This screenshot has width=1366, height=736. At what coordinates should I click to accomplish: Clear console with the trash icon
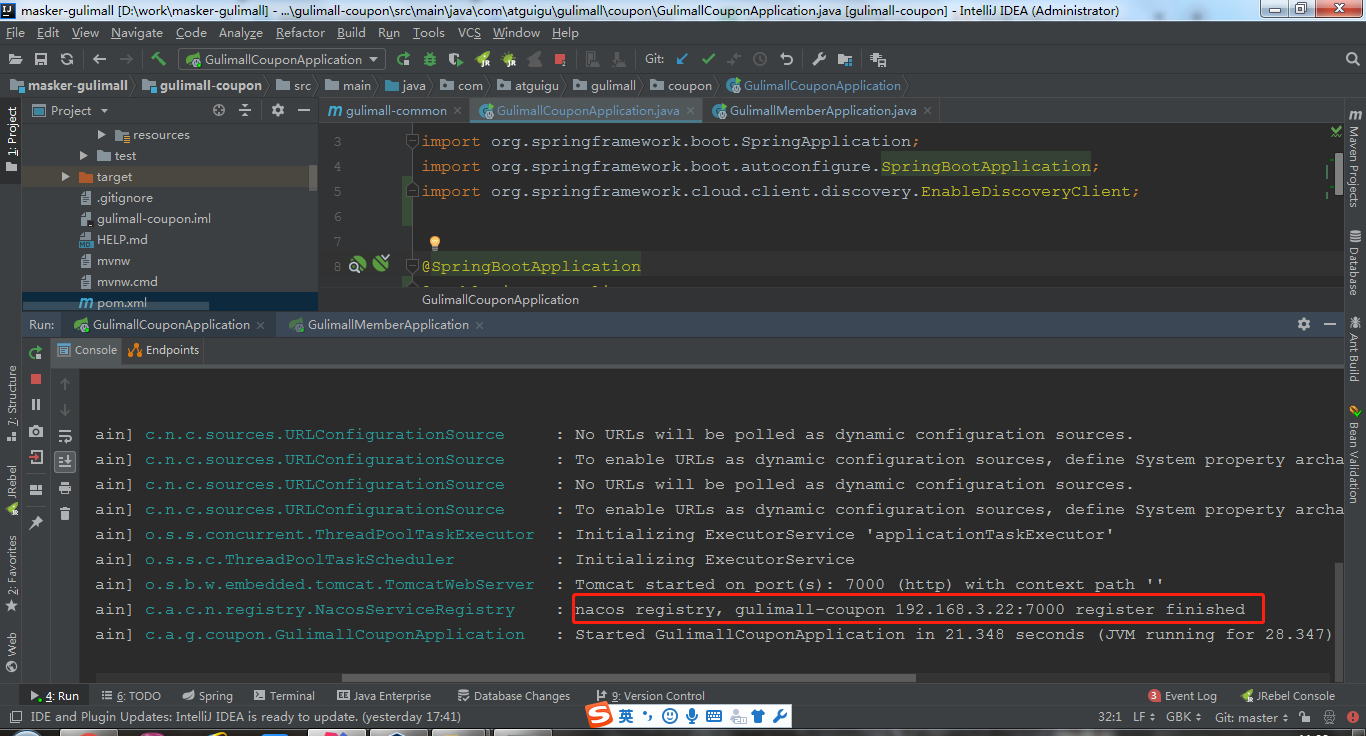click(65, 513)
